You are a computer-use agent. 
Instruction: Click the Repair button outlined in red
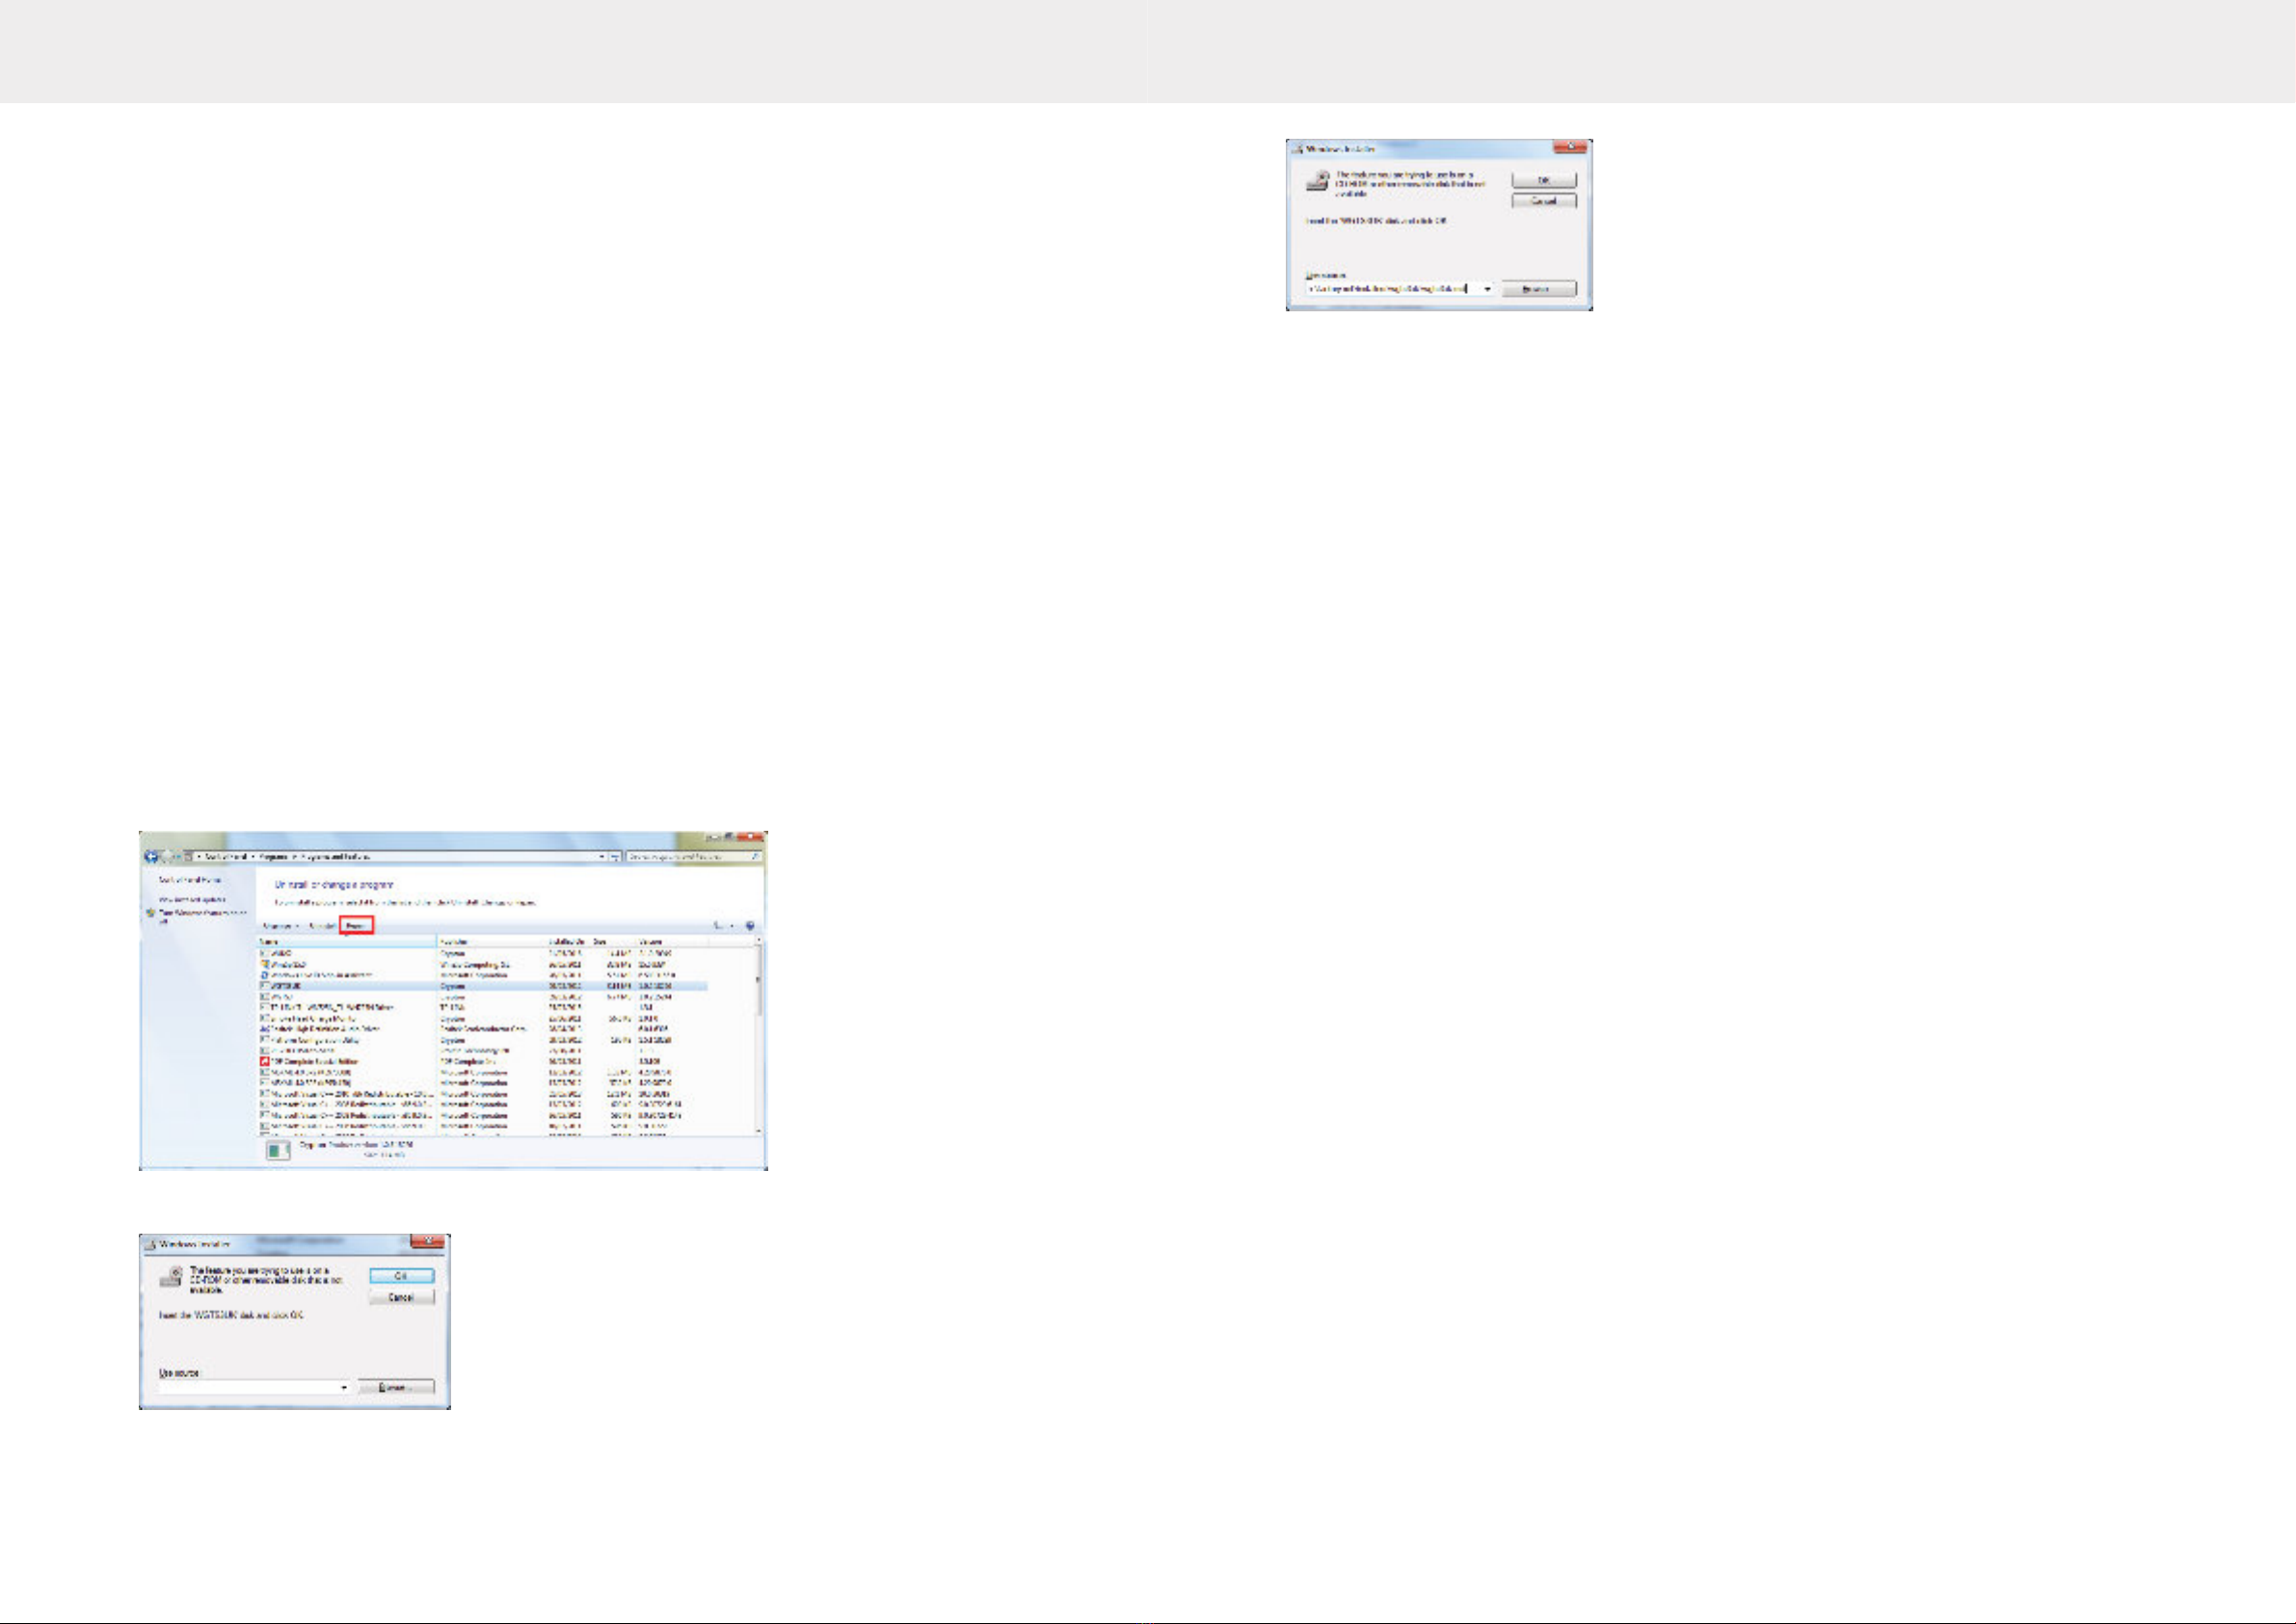click(356, 926)
